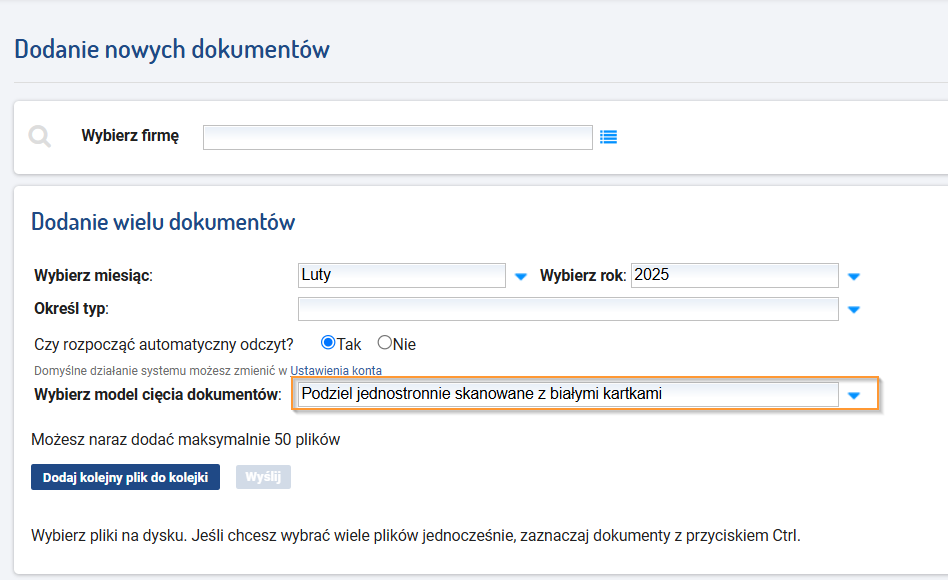Image resolution: width=948 pixels, height=580 pixels.
Task: Click the Dodanie wielu dokumentów heading
Action: pos(163,222)
